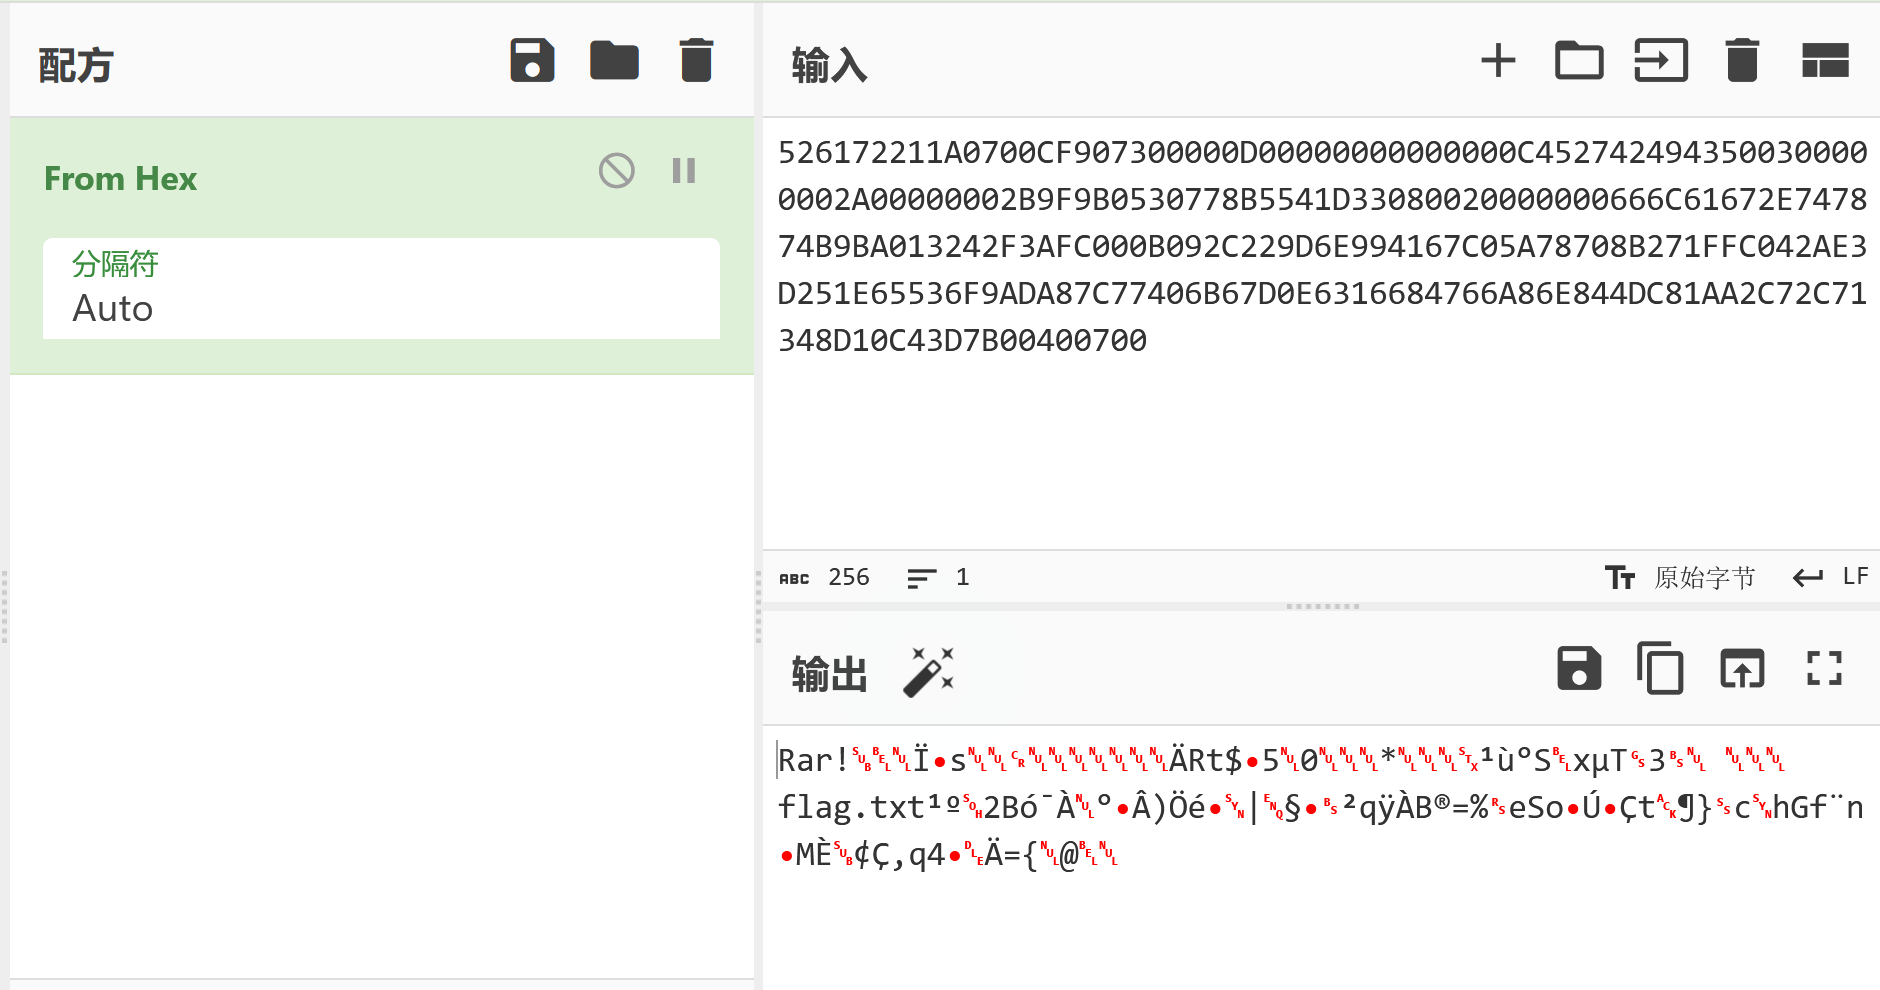Change input character encoding 原始字节
Screen dimensions: 1880x990
point(1680,577)
